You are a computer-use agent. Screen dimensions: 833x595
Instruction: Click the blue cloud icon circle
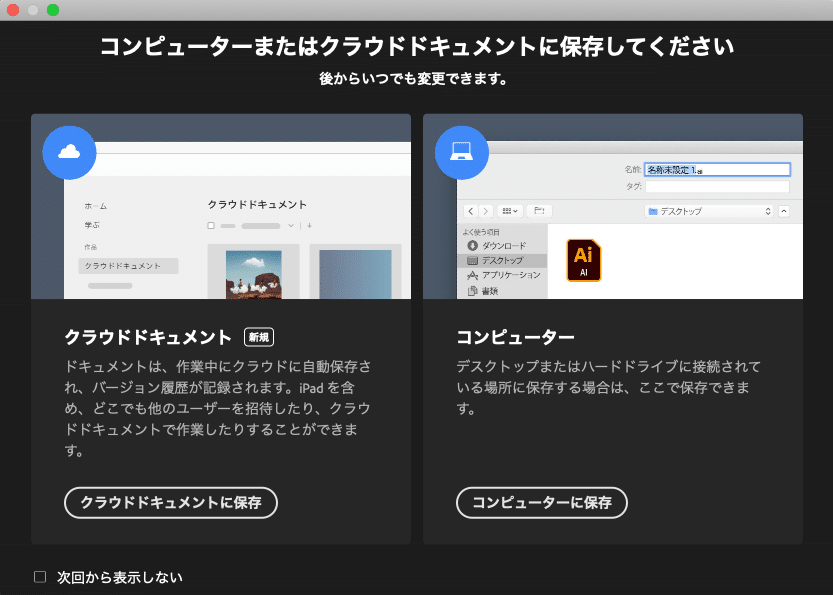coord(69,152)
